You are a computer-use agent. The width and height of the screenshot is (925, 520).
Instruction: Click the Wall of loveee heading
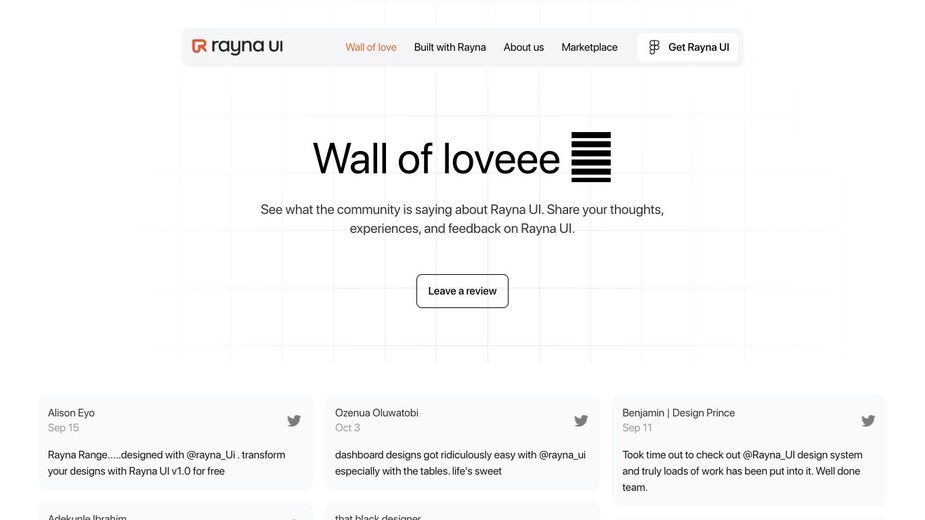point(436,158)
